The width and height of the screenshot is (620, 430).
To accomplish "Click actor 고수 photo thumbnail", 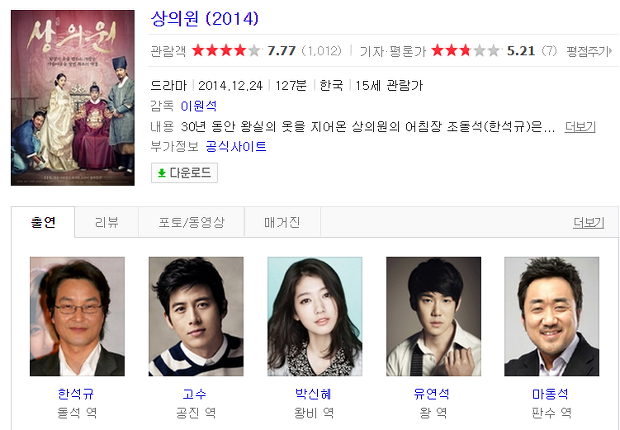I will (196, 316).
